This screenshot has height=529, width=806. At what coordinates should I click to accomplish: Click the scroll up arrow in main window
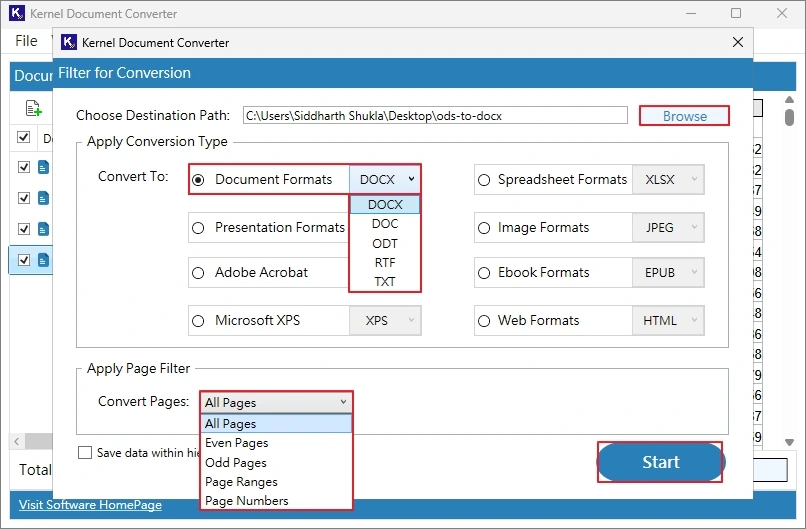tap(790, 99)
